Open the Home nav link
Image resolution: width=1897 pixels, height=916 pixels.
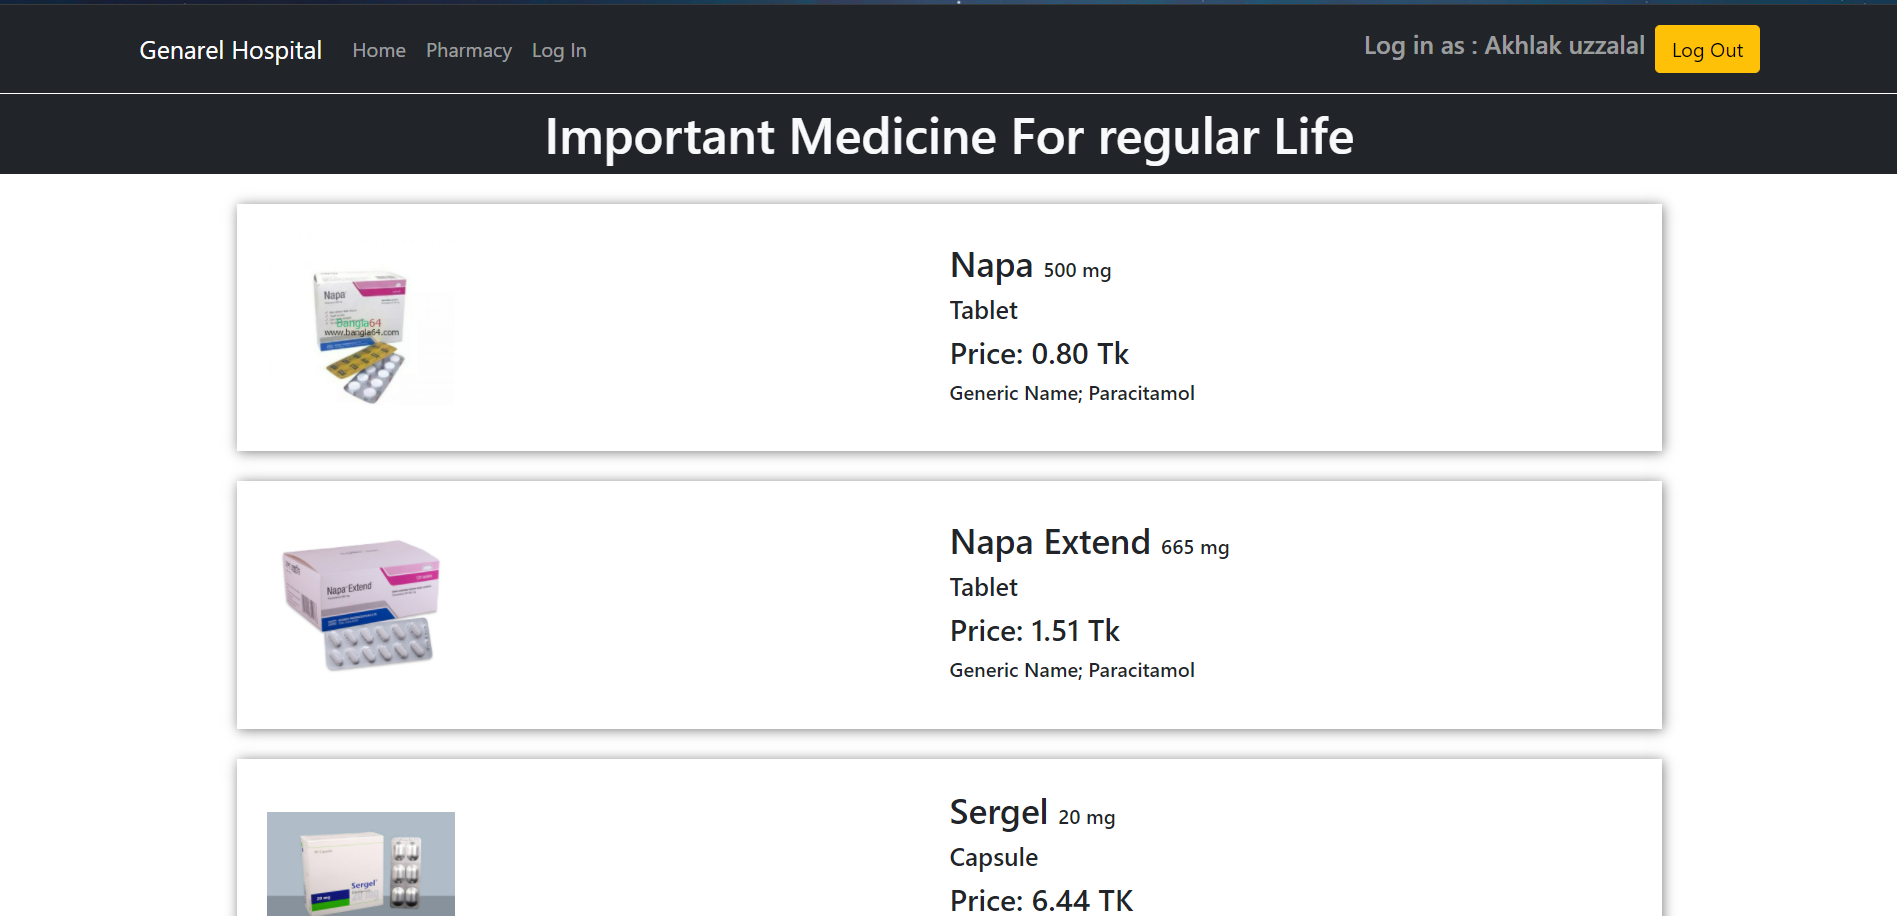pyautogui.click(x=379, y=50)
